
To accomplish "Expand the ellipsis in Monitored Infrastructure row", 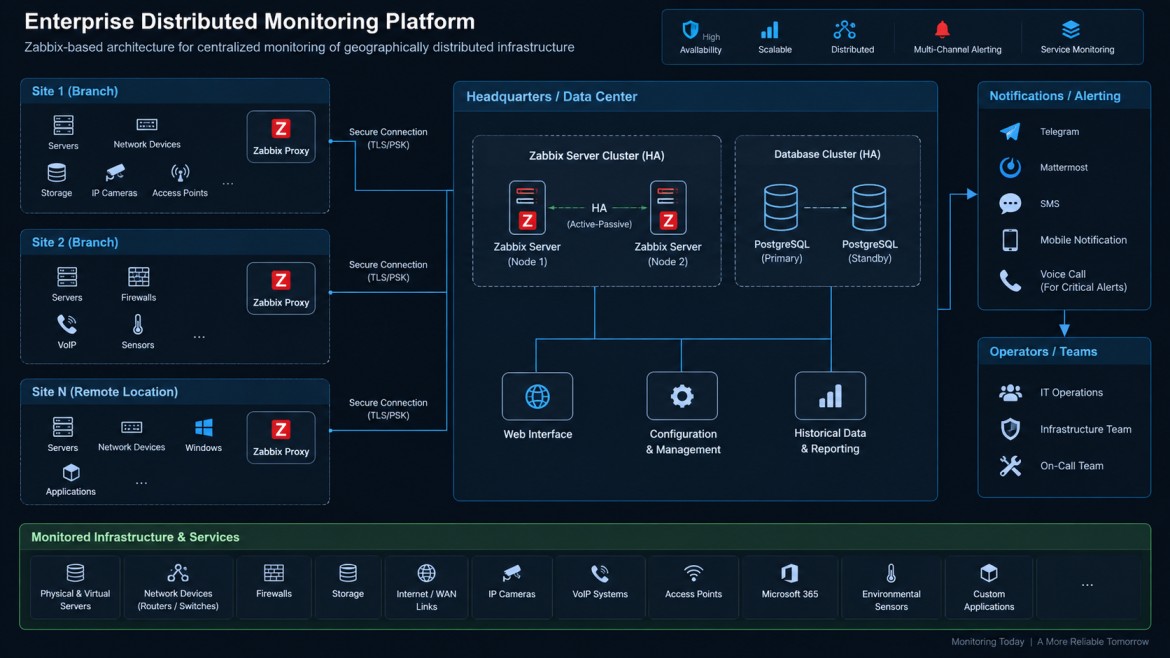I will pos(1087,586).
